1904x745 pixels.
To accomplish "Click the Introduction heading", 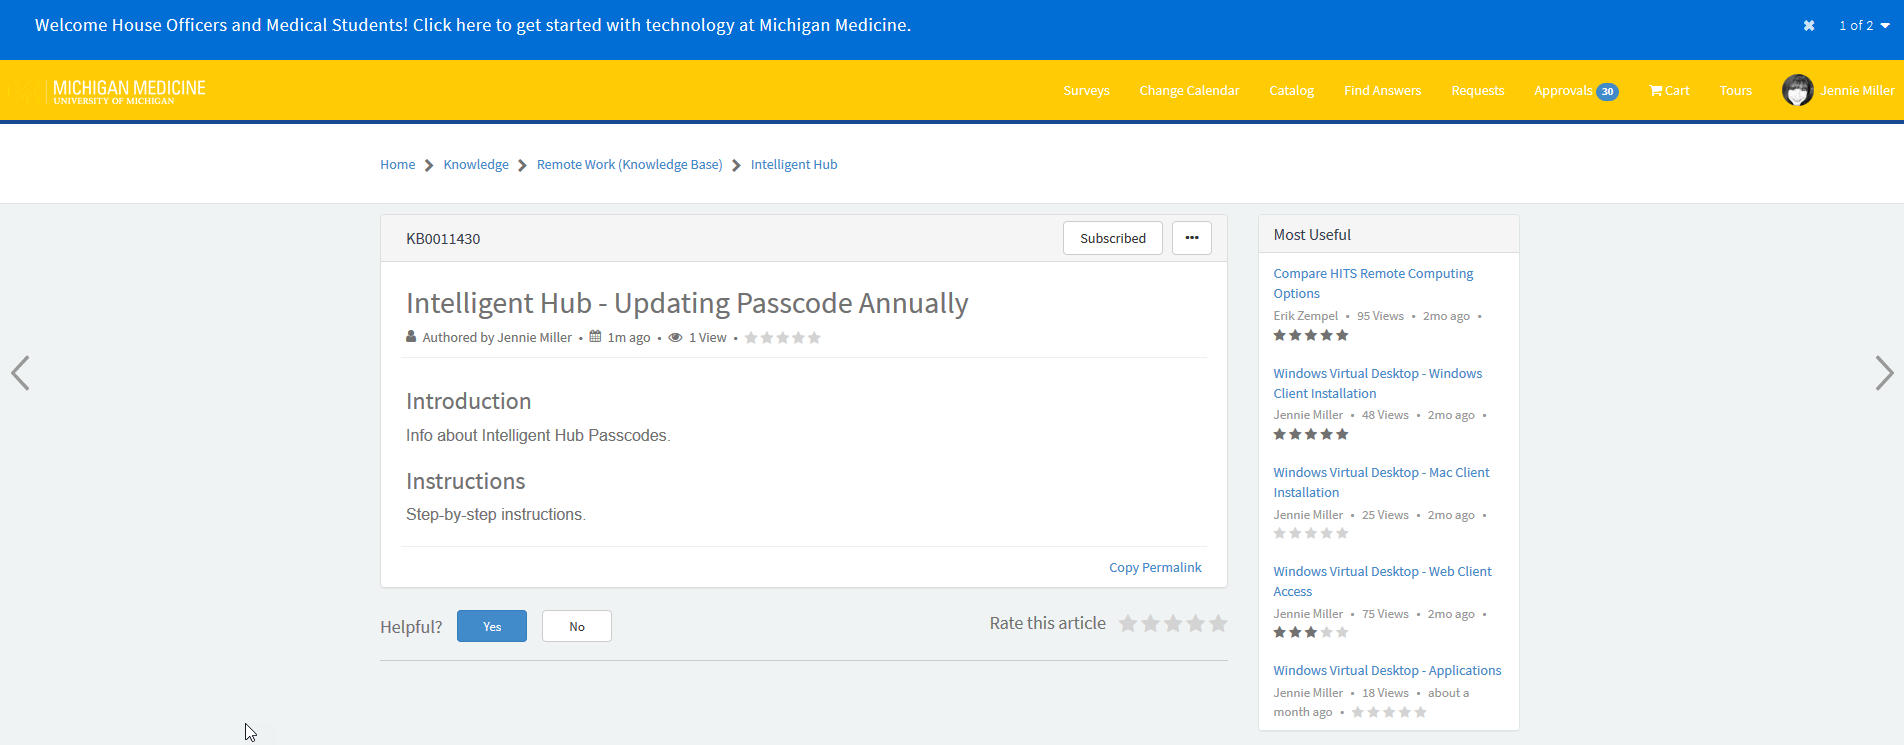I will click(468, 401).
